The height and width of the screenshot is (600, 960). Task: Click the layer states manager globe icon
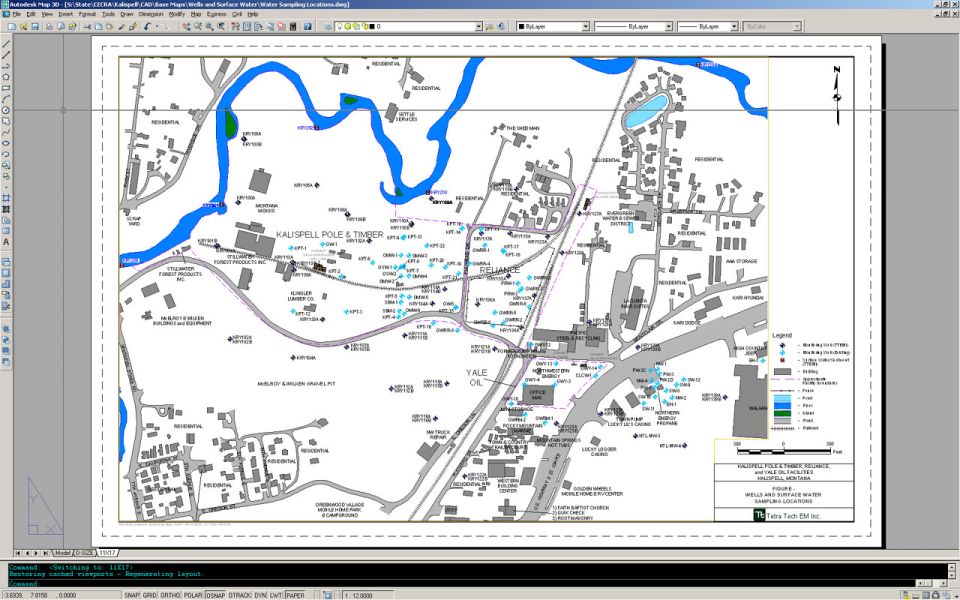(501, 27)
